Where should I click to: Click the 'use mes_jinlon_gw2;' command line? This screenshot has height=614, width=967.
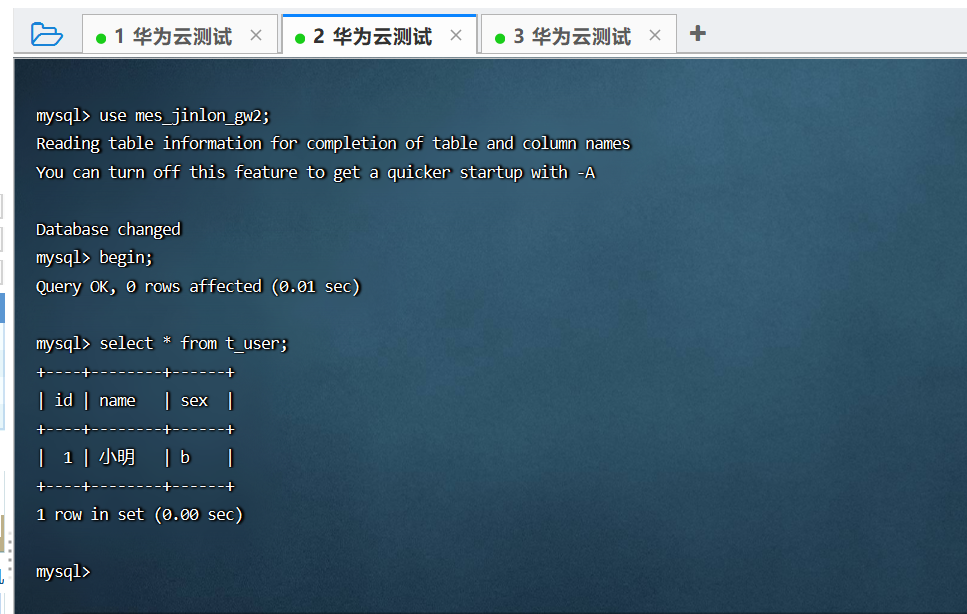click(185, 115)
